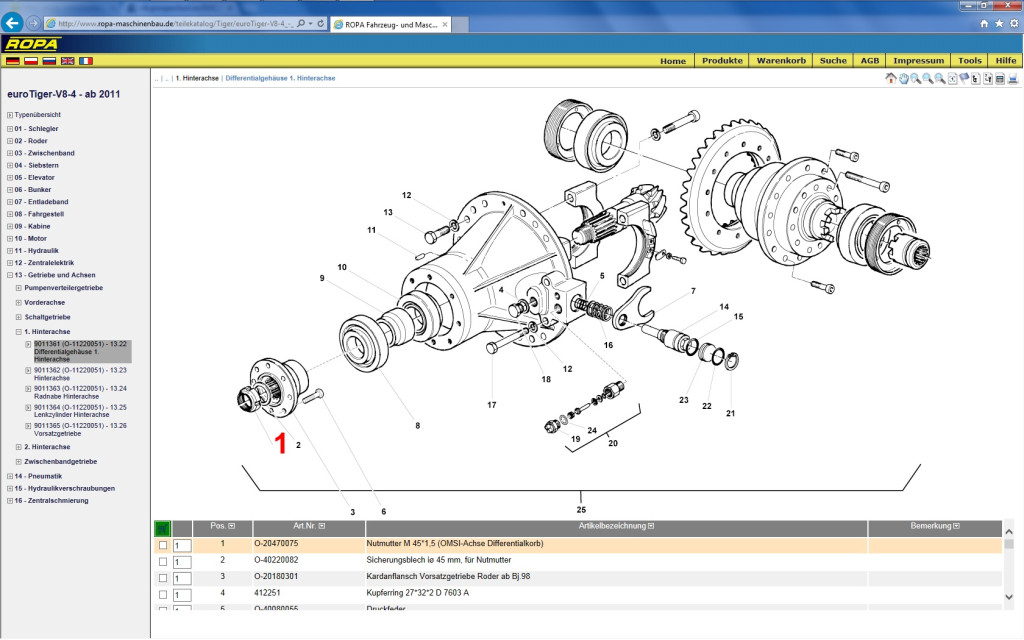Expand the 2. Hinterachse subnode
Screen dimensions: 1024x640
coord(18,447)
